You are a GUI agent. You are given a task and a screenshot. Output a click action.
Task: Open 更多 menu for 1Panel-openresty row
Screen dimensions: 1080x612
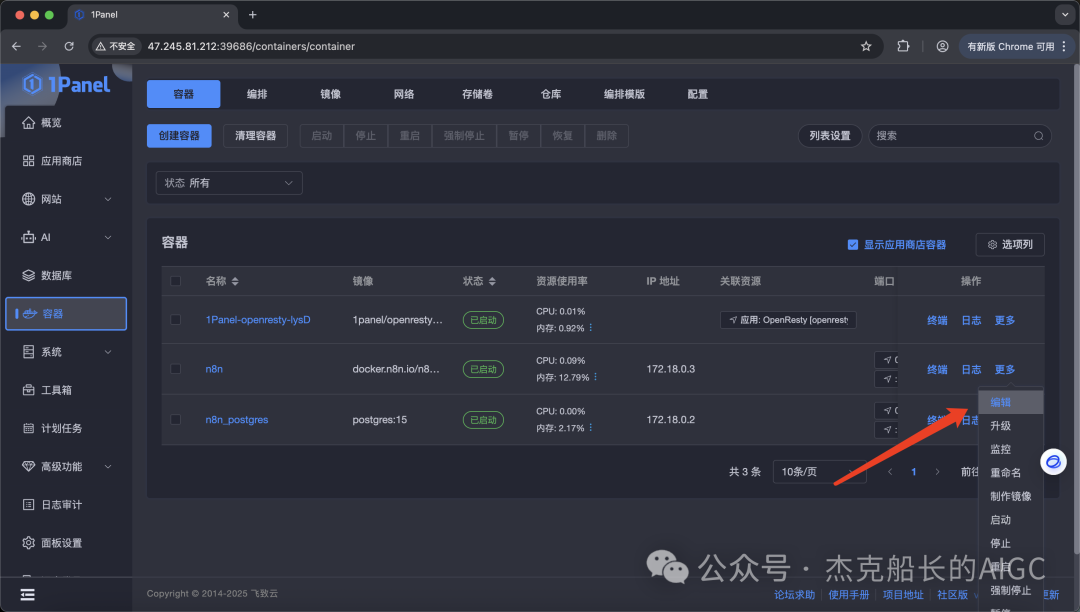pyautogui.click(x=1004, y=320)
